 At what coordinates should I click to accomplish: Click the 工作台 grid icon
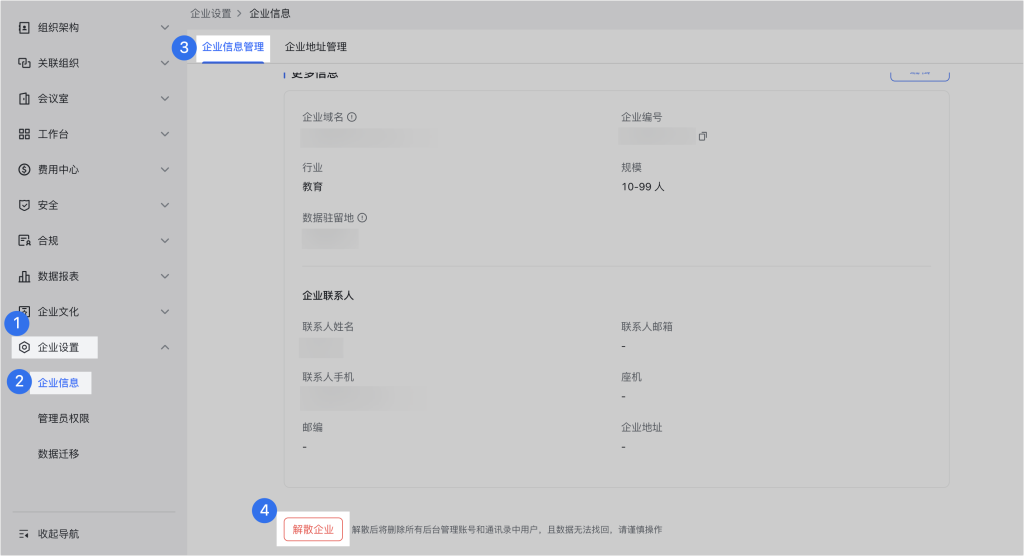[24, 134]
